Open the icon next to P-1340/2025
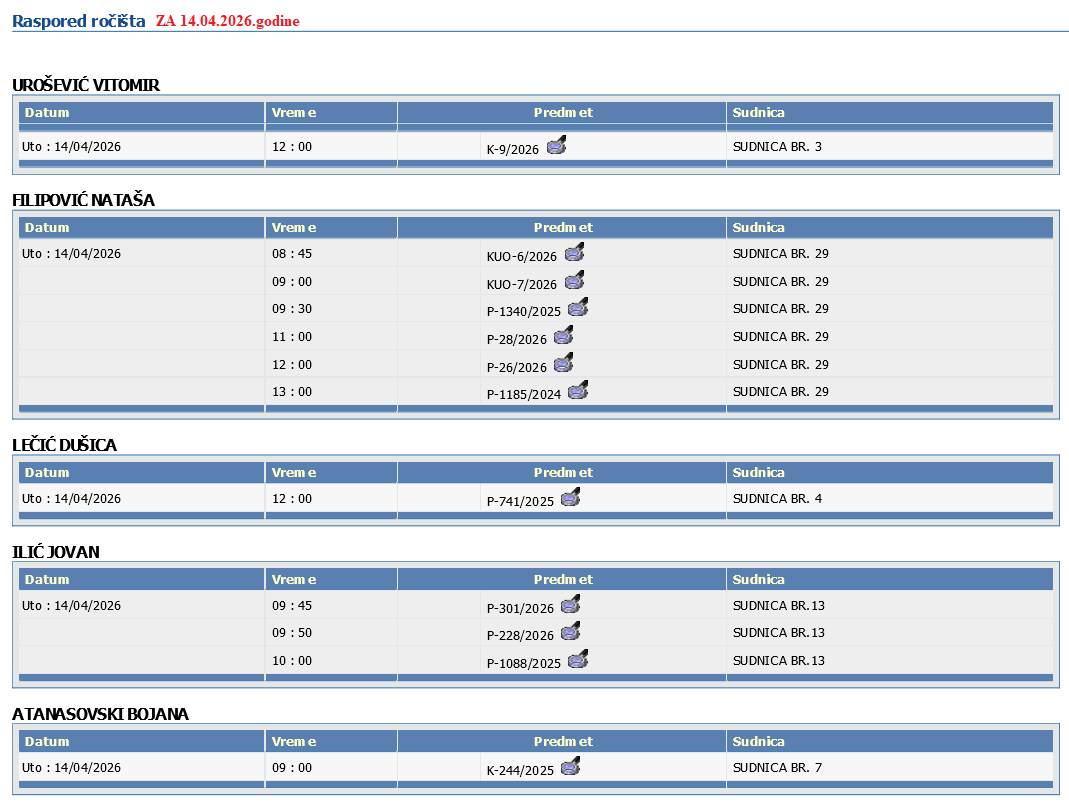Viewport: 1069px width, 805px height. [x=578, y=308]
